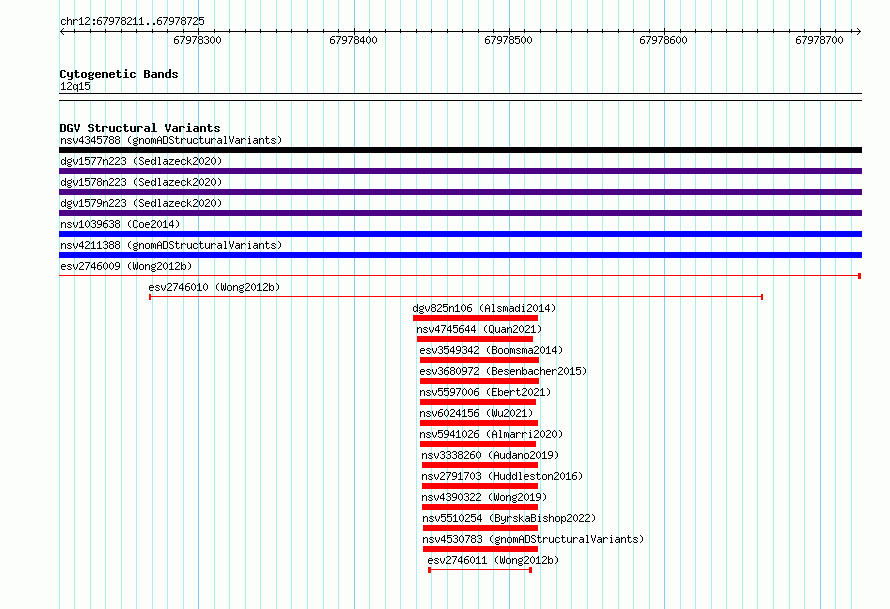This screenshot has width=890, height=609.
Task: Click the dgv825n106 red variant bar
Action: pos(476,318)
